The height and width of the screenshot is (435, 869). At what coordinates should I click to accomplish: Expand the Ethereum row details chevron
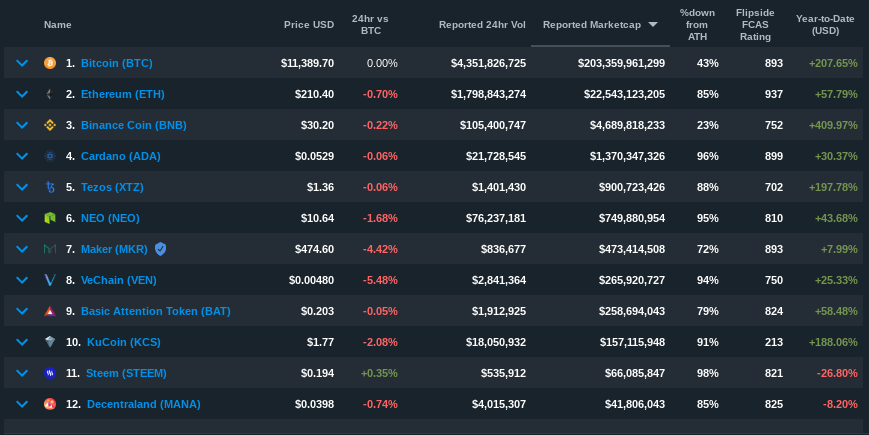22,94
